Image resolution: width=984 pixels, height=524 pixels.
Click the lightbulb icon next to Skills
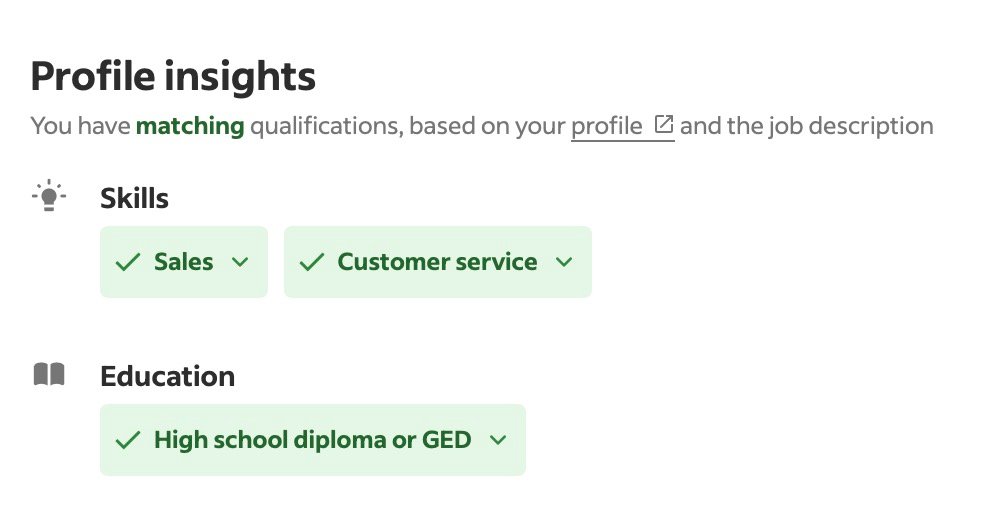tap(49, 196)
